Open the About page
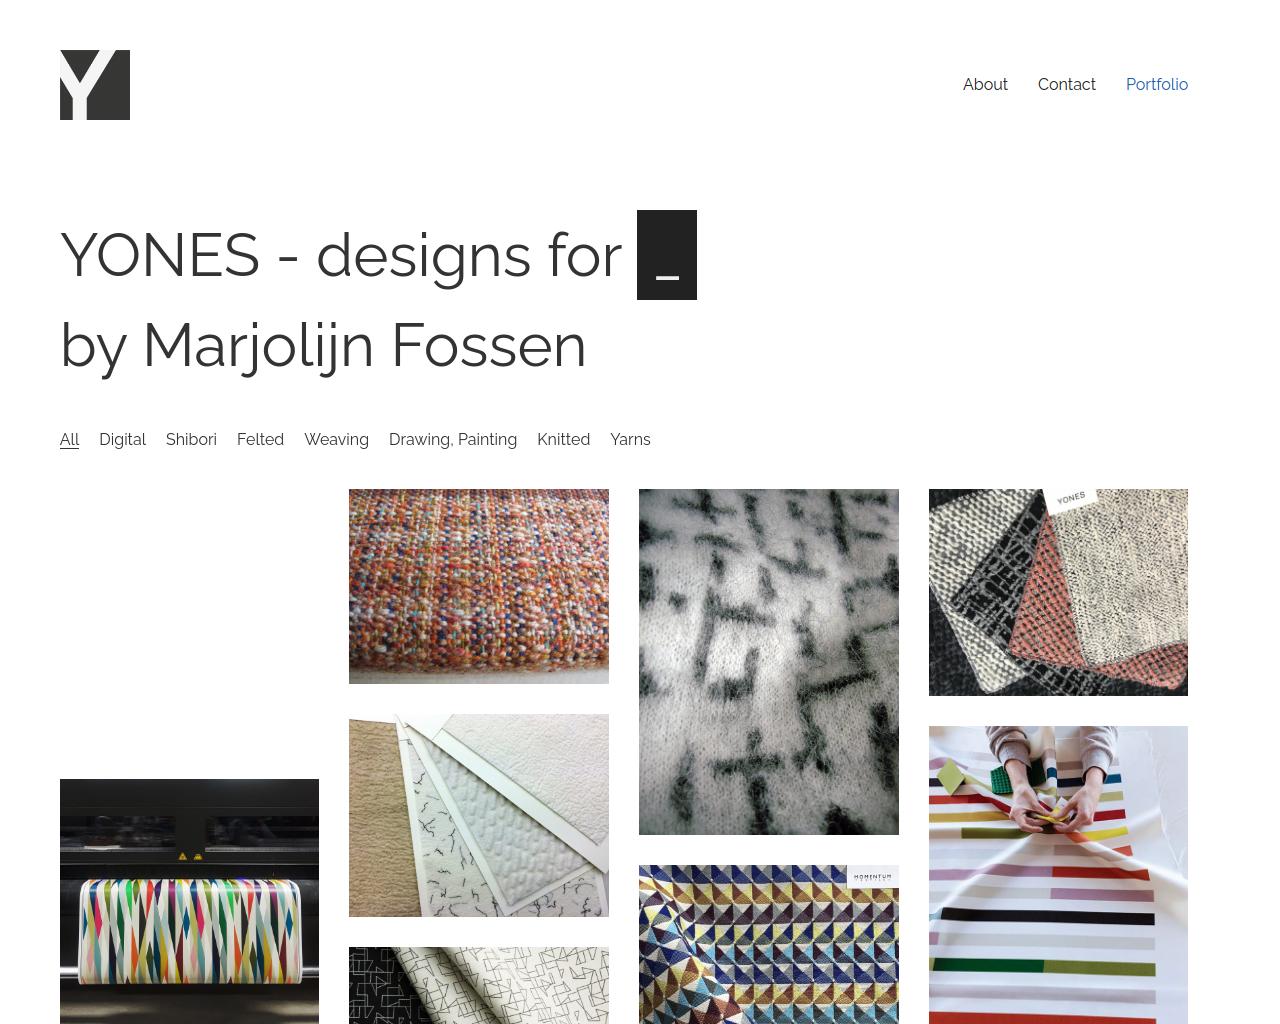This screenshot has width=1280, height=1024. click(x=985, y=85)
